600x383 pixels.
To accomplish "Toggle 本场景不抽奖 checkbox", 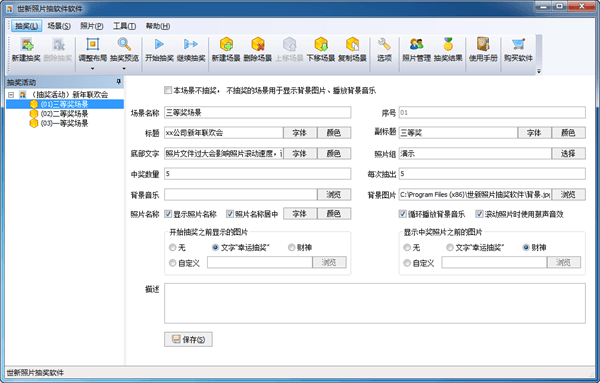I will [168, 90].
